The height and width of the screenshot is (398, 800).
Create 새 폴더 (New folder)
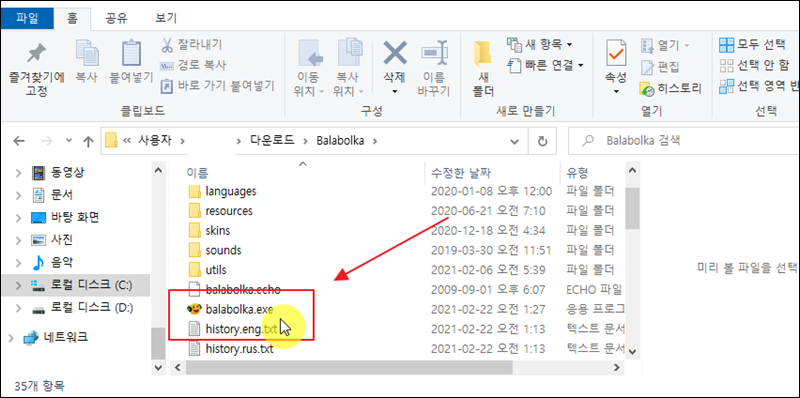(x=482, y=69)
